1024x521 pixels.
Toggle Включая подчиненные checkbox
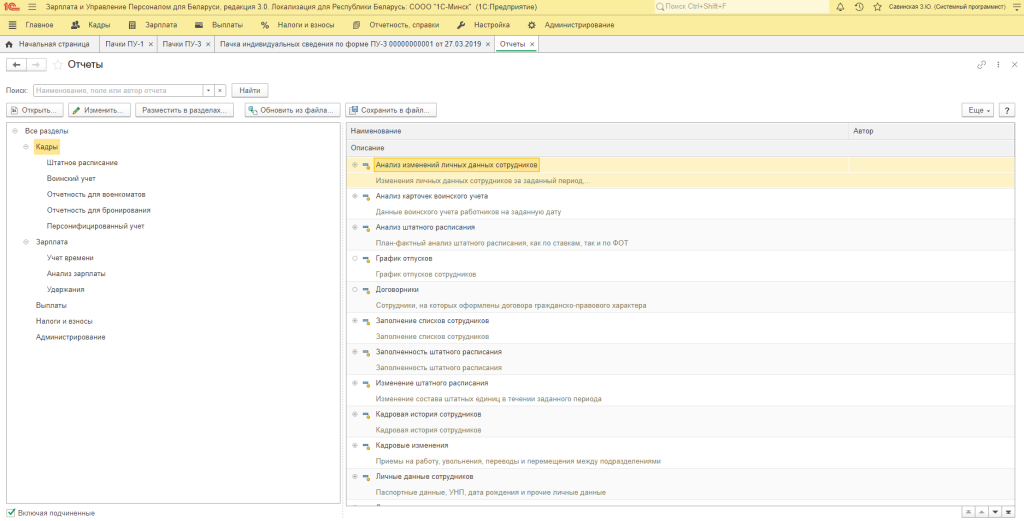click(x=12, y=513)
